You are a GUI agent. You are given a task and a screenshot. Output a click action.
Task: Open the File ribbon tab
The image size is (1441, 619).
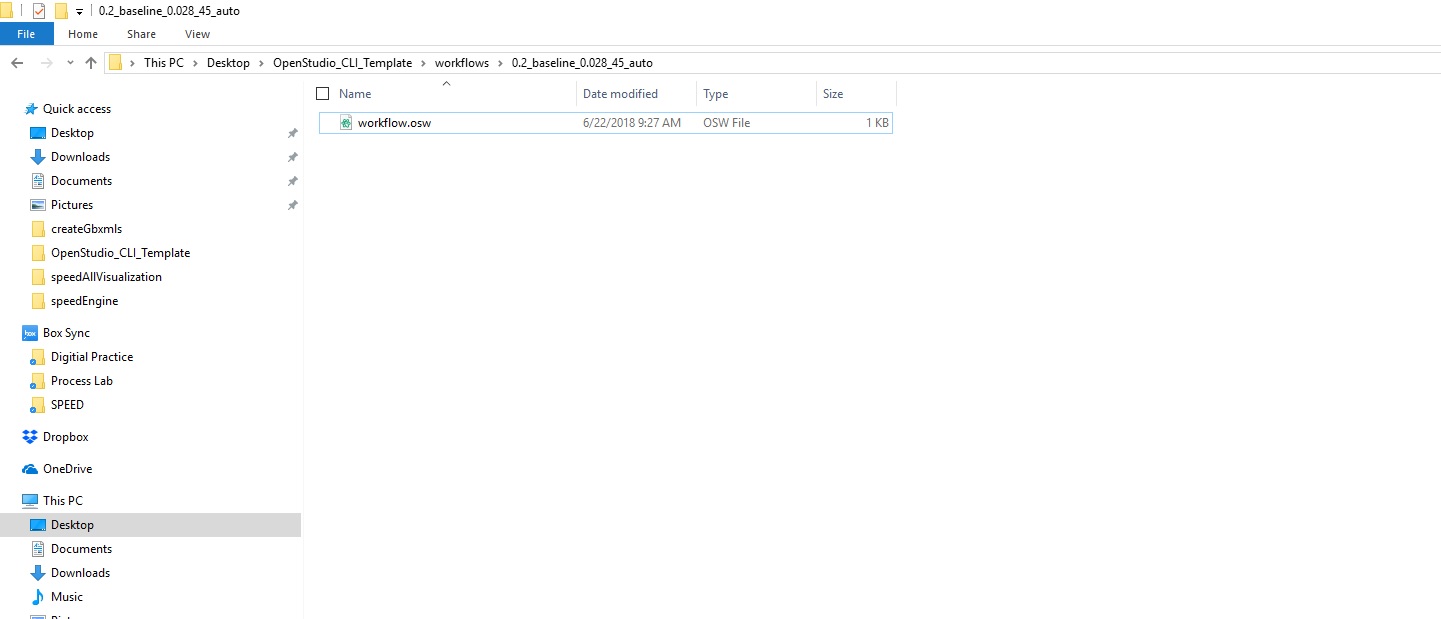tap(26, 34)
